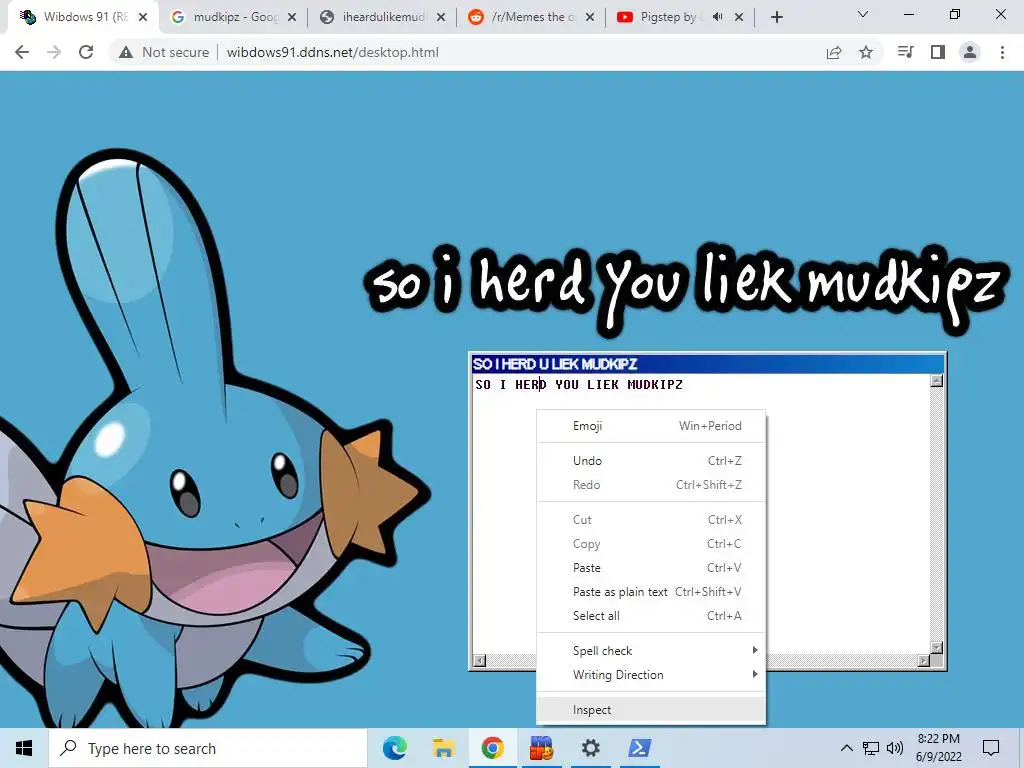Open Settings gear from the taskbar
The image size is (1024, 768).
590,748
